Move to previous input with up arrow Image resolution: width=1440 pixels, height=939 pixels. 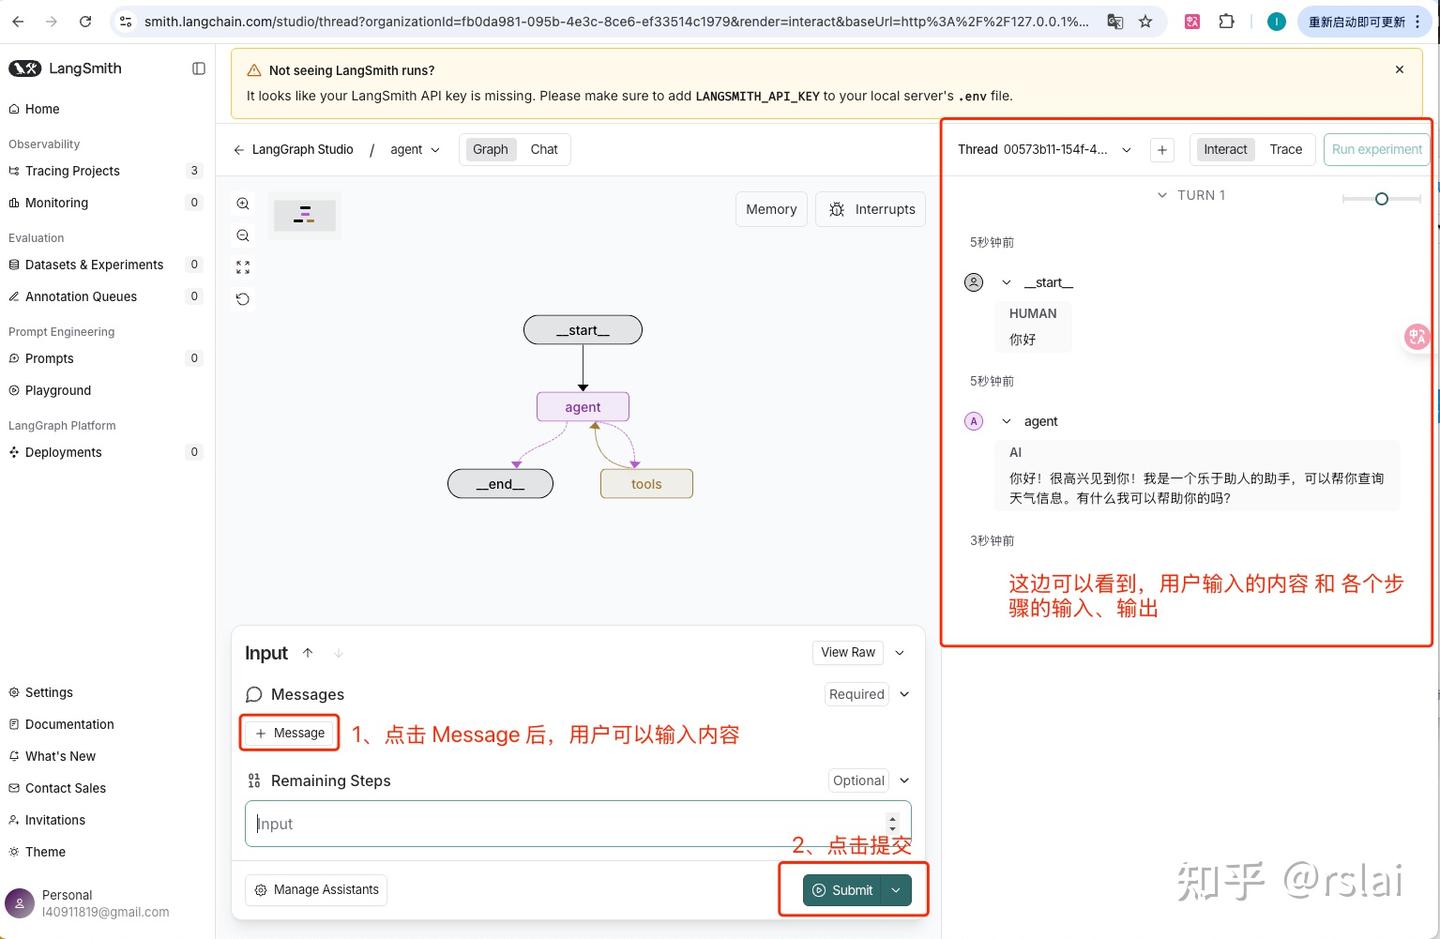[x=308, y=653]
